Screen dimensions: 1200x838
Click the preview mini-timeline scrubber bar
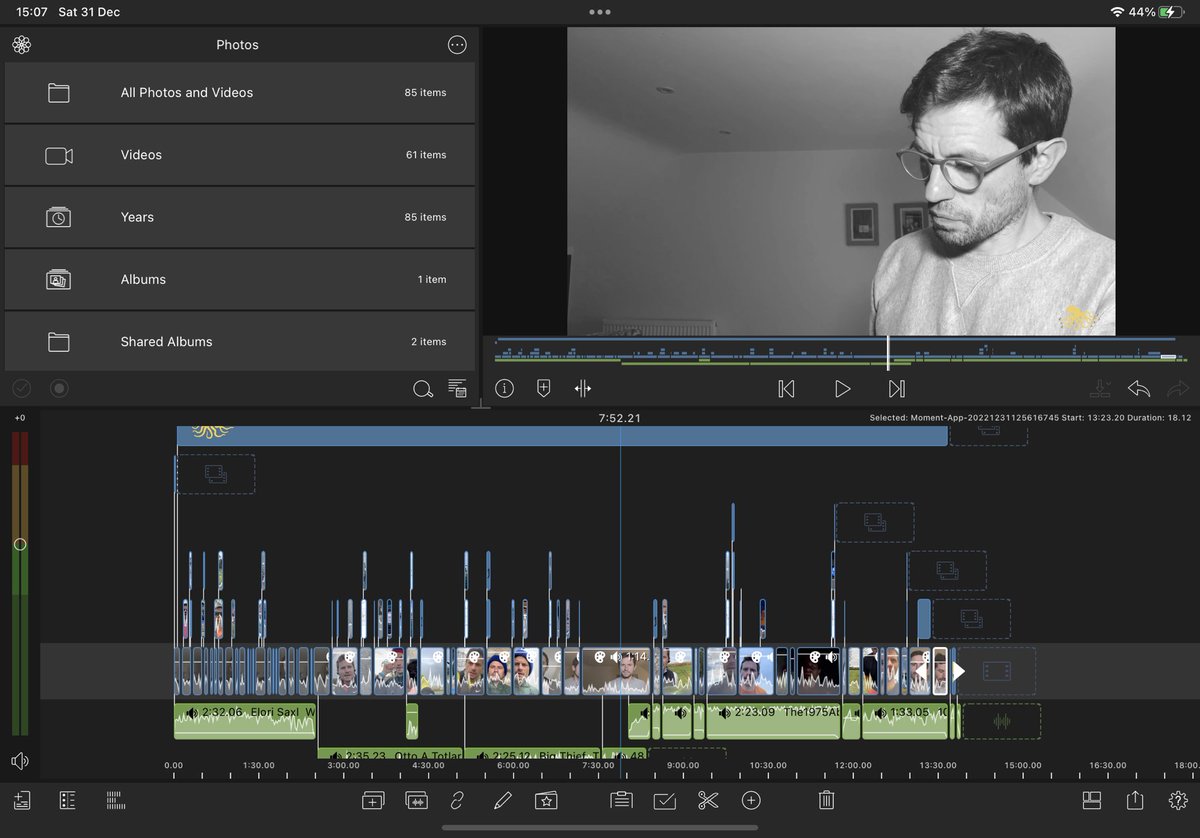(x=841, y=352)
